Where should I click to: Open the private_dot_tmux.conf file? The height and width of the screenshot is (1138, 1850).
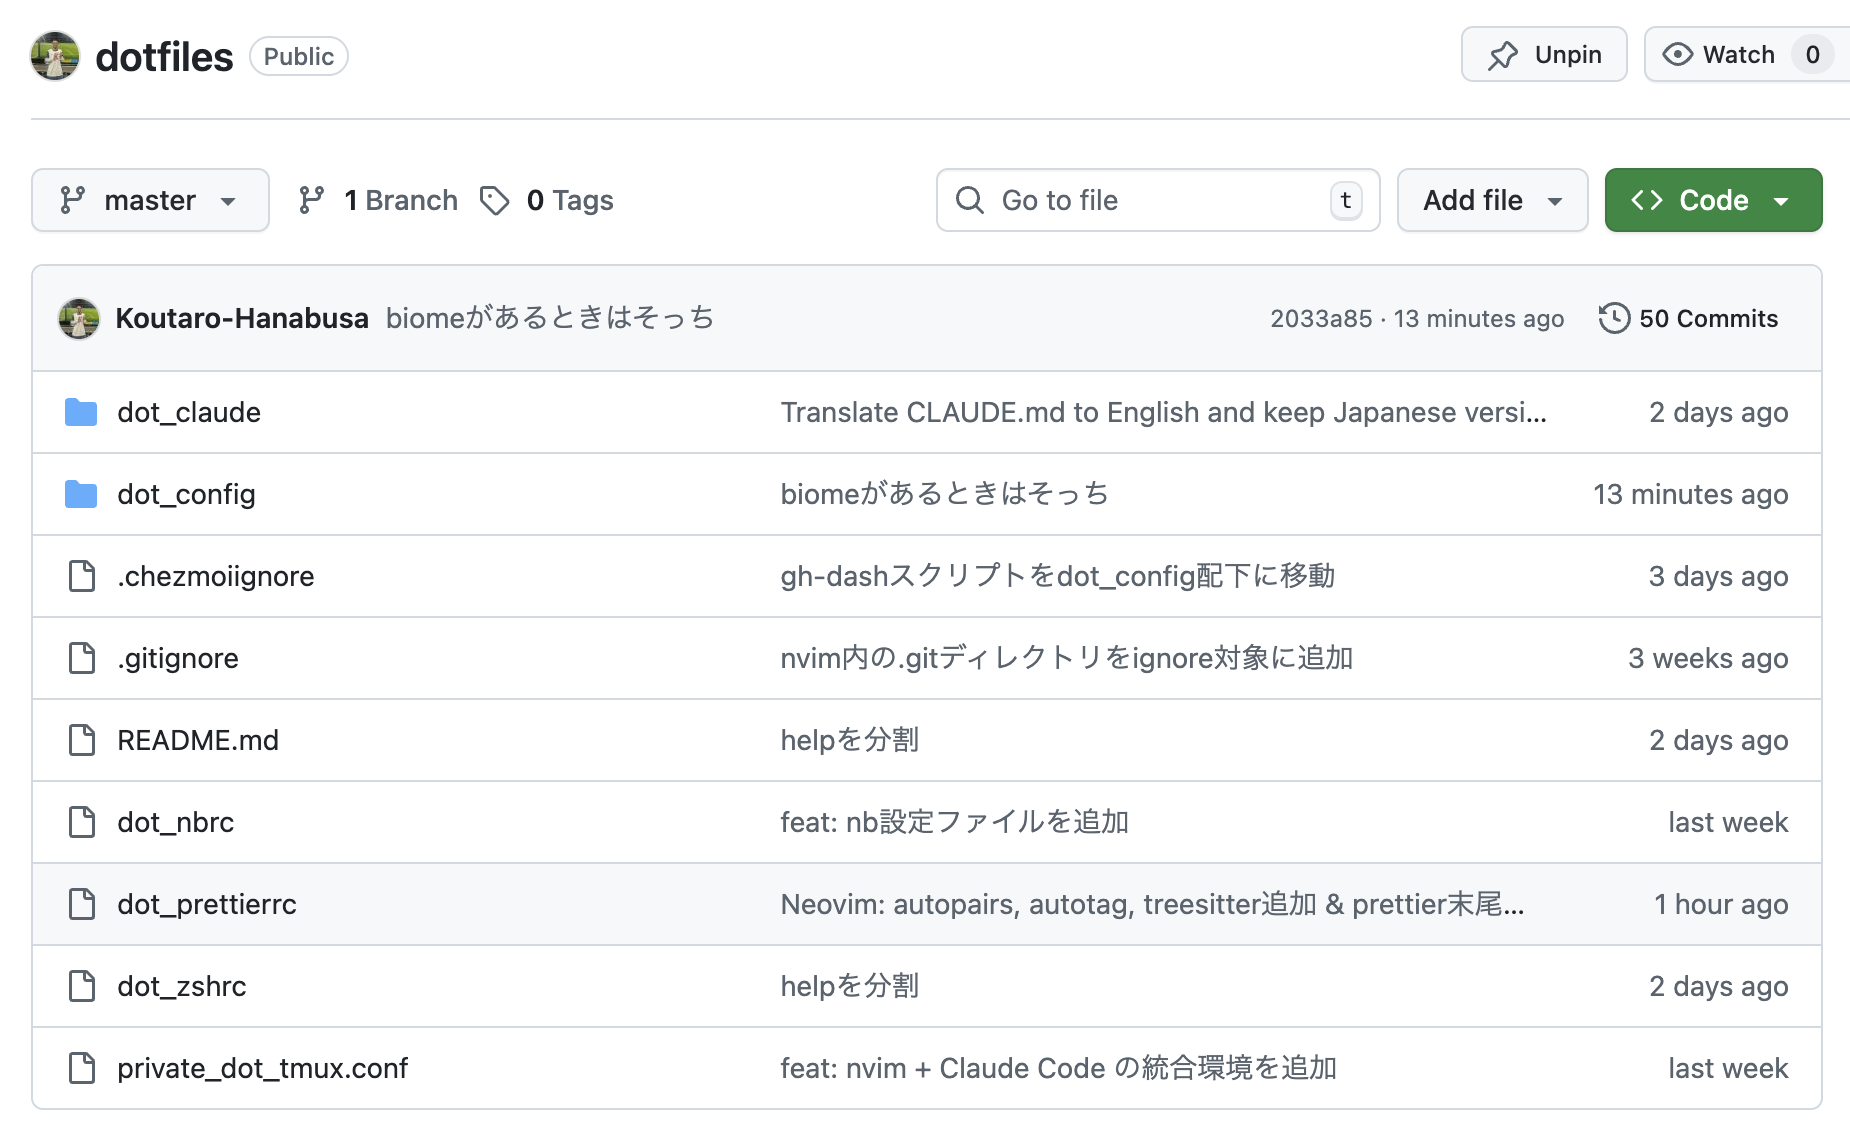tap(262, 1068)
